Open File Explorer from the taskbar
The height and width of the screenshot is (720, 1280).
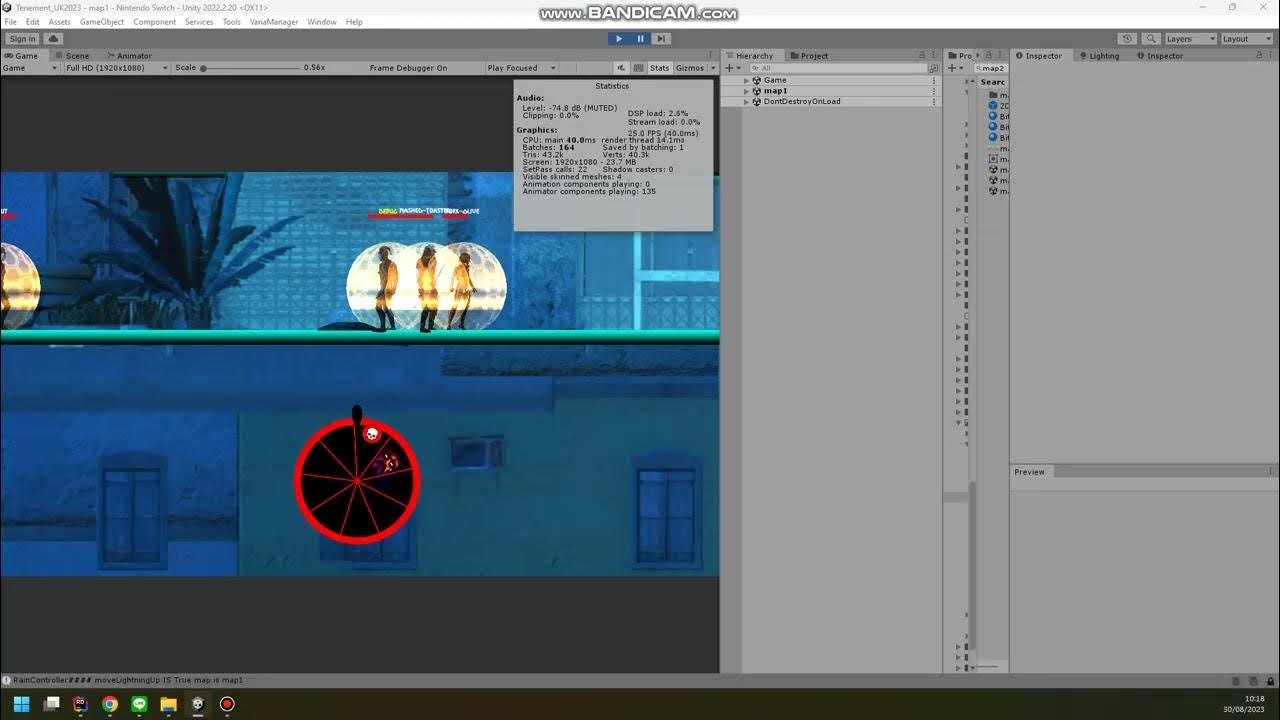tap(169, 704)
